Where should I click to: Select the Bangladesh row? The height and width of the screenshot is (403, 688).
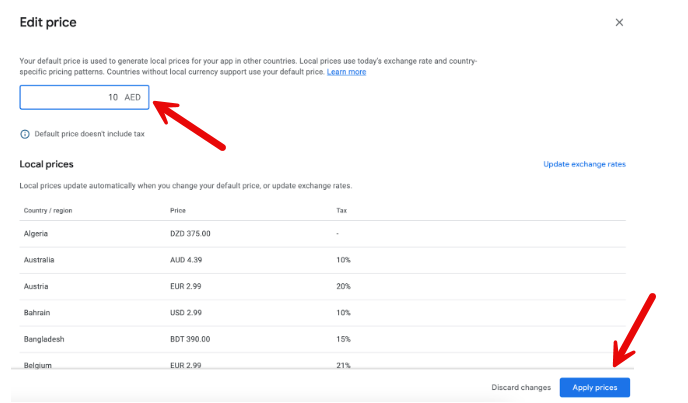point(322,339)
